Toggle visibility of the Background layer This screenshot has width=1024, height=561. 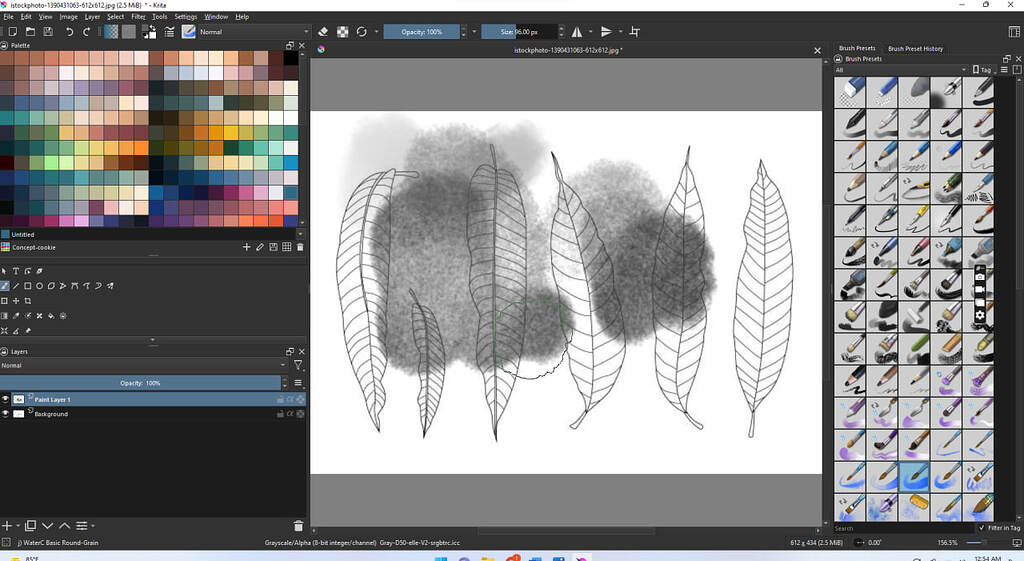coord(5,414)
